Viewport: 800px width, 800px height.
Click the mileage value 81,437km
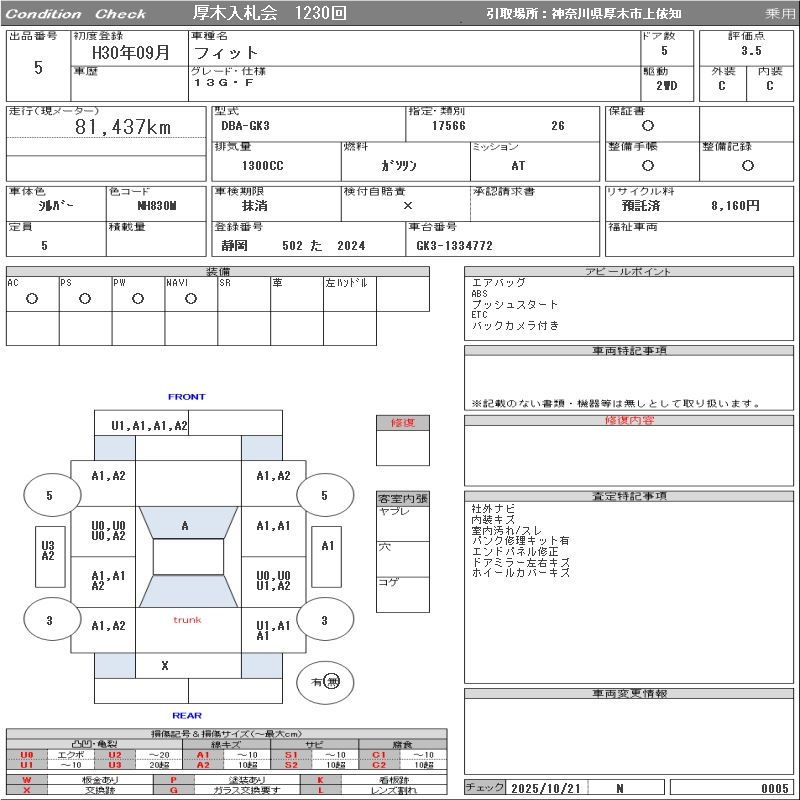(x=123, y=127)
